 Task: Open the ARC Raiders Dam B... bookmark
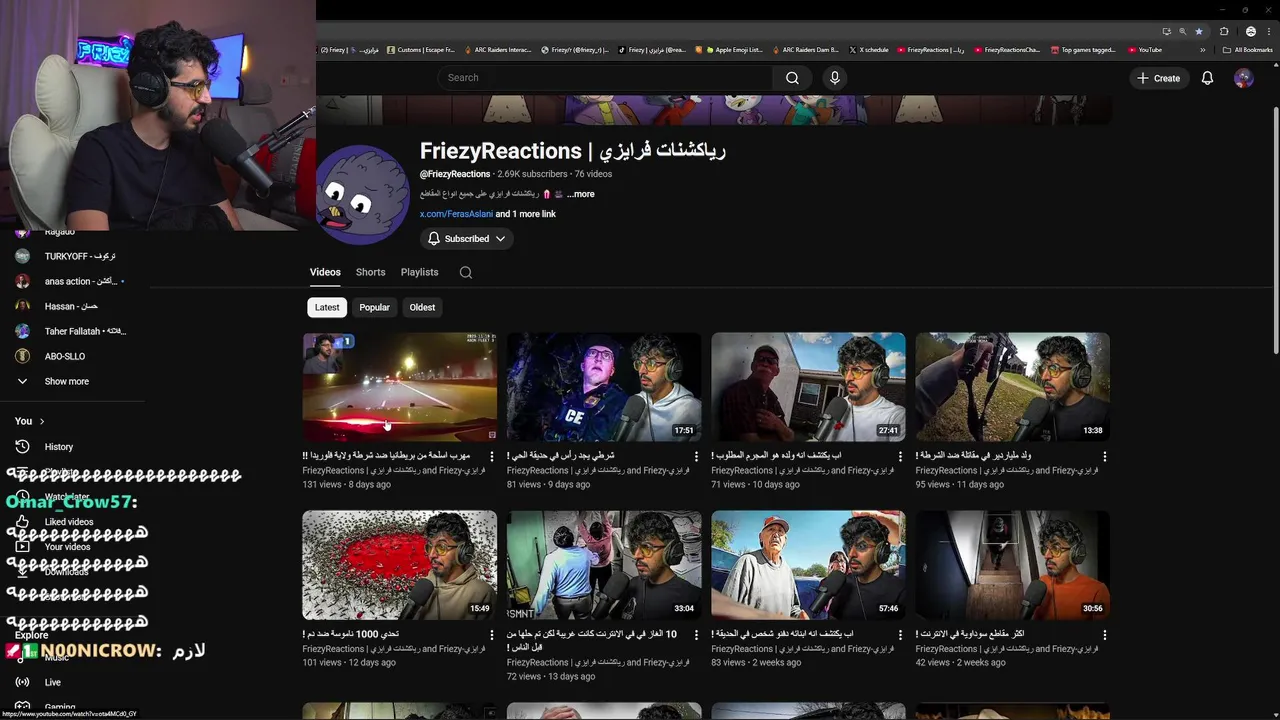tap(804, 50)
